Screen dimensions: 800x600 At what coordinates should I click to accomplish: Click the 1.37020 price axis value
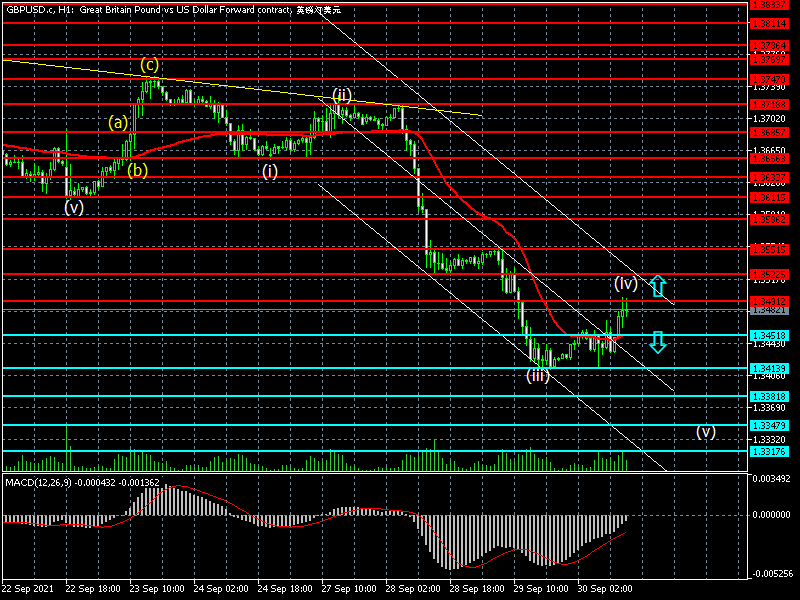770,119
